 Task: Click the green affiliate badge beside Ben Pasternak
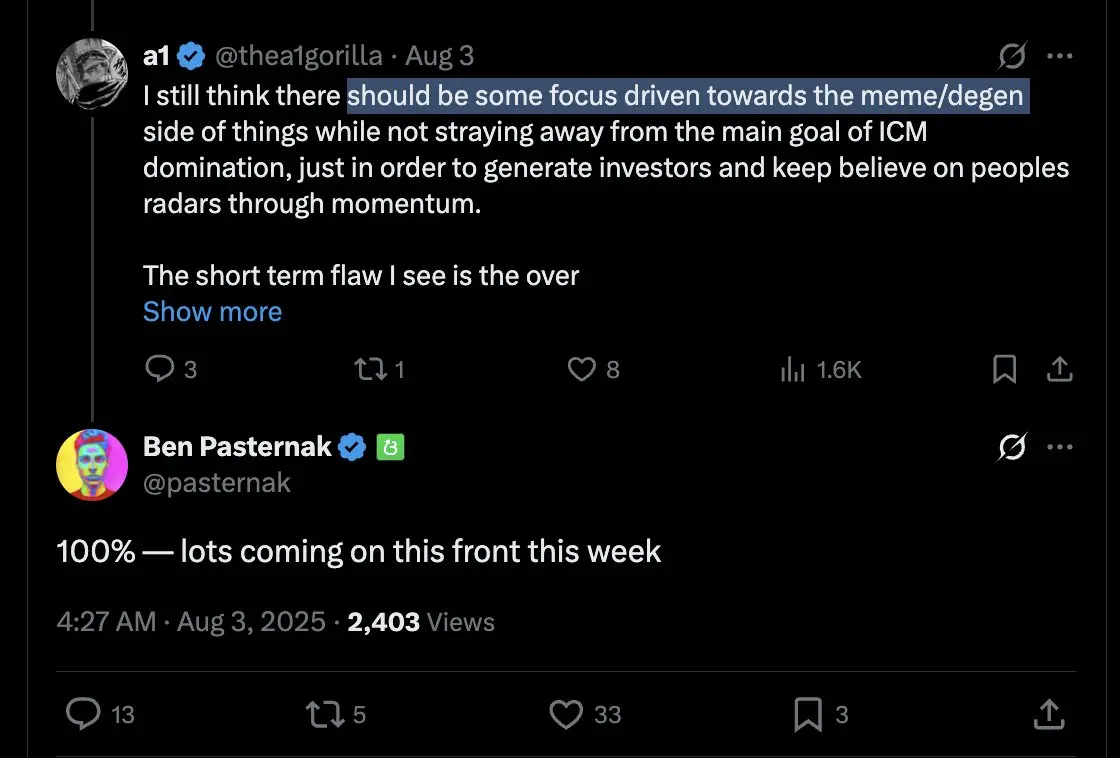click(x=390, y=447)
